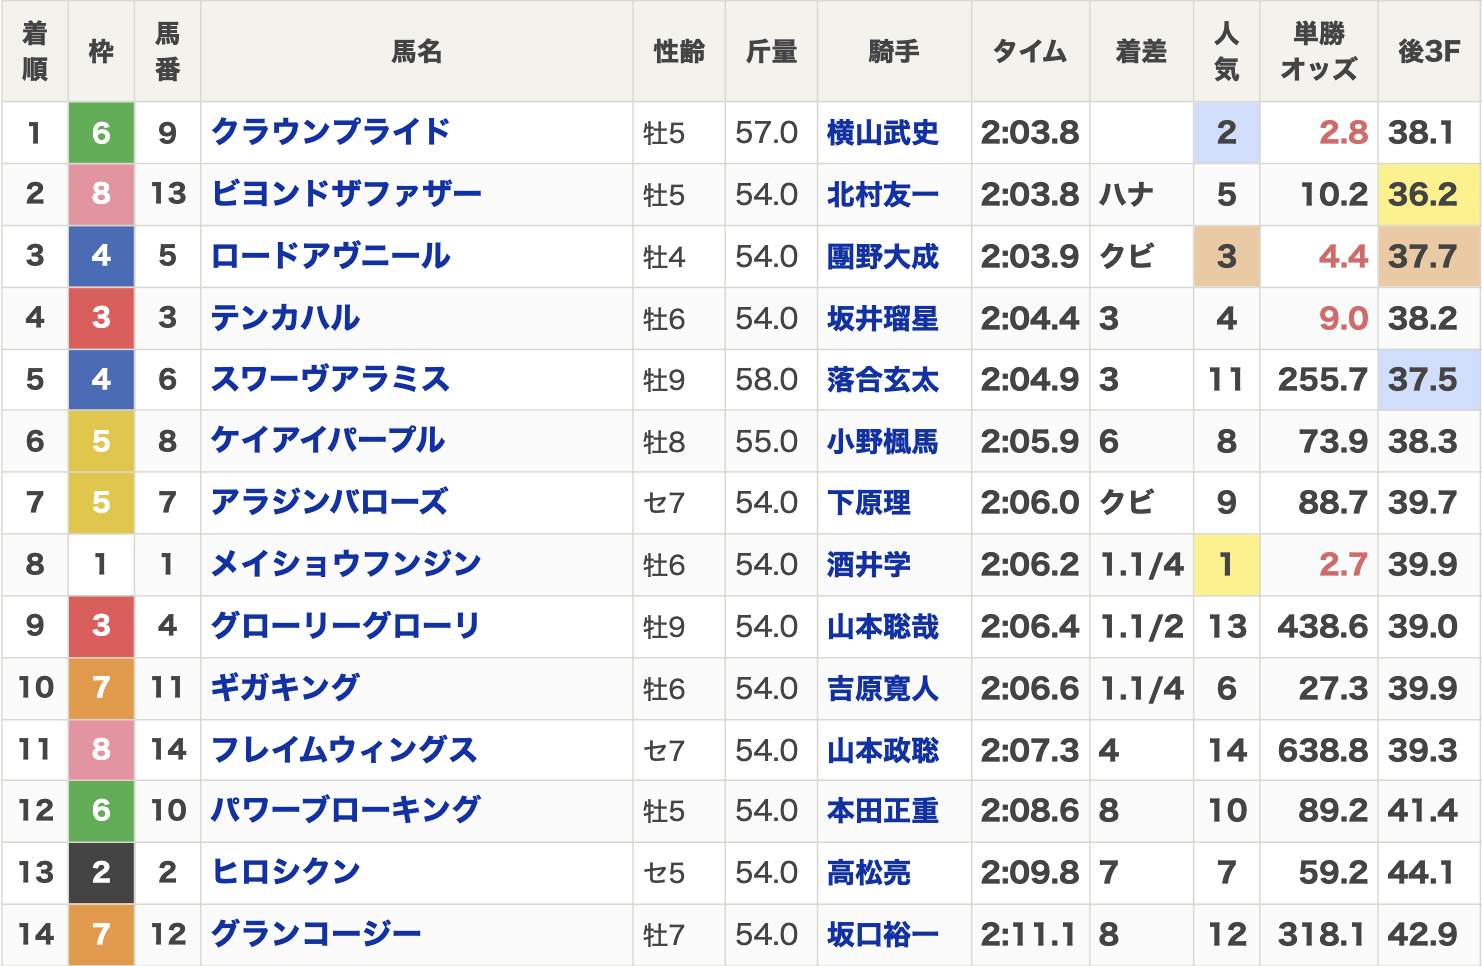Click jockey 坂井瑠星 name
This screenshot has height=966, width=1482.
point(882,318)
